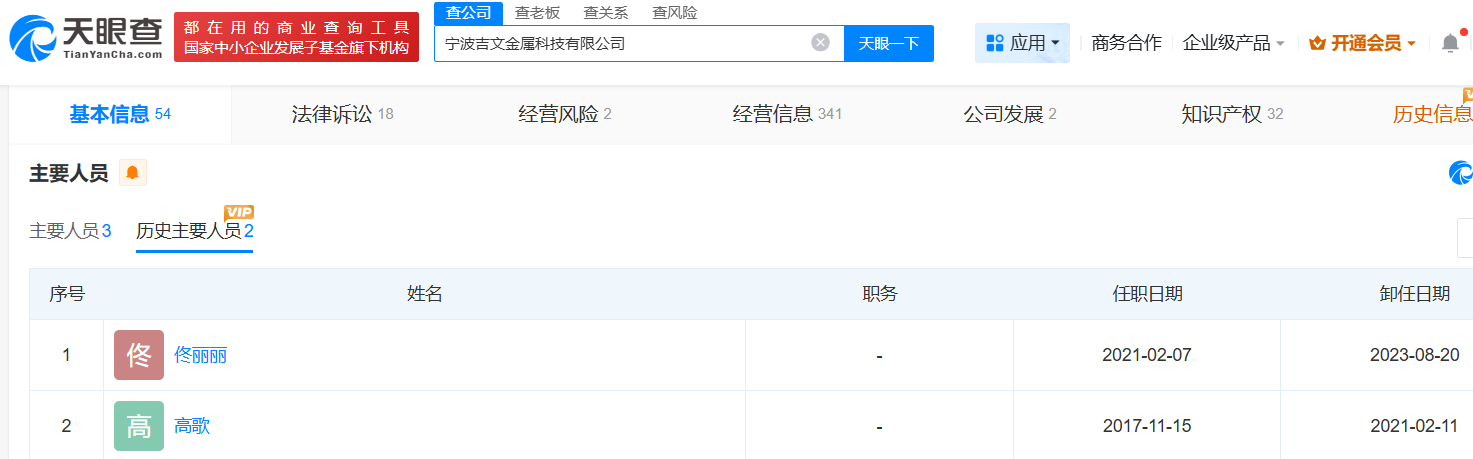
Task: Click the 商务合作 link
Action: (x=1126, y=43)
